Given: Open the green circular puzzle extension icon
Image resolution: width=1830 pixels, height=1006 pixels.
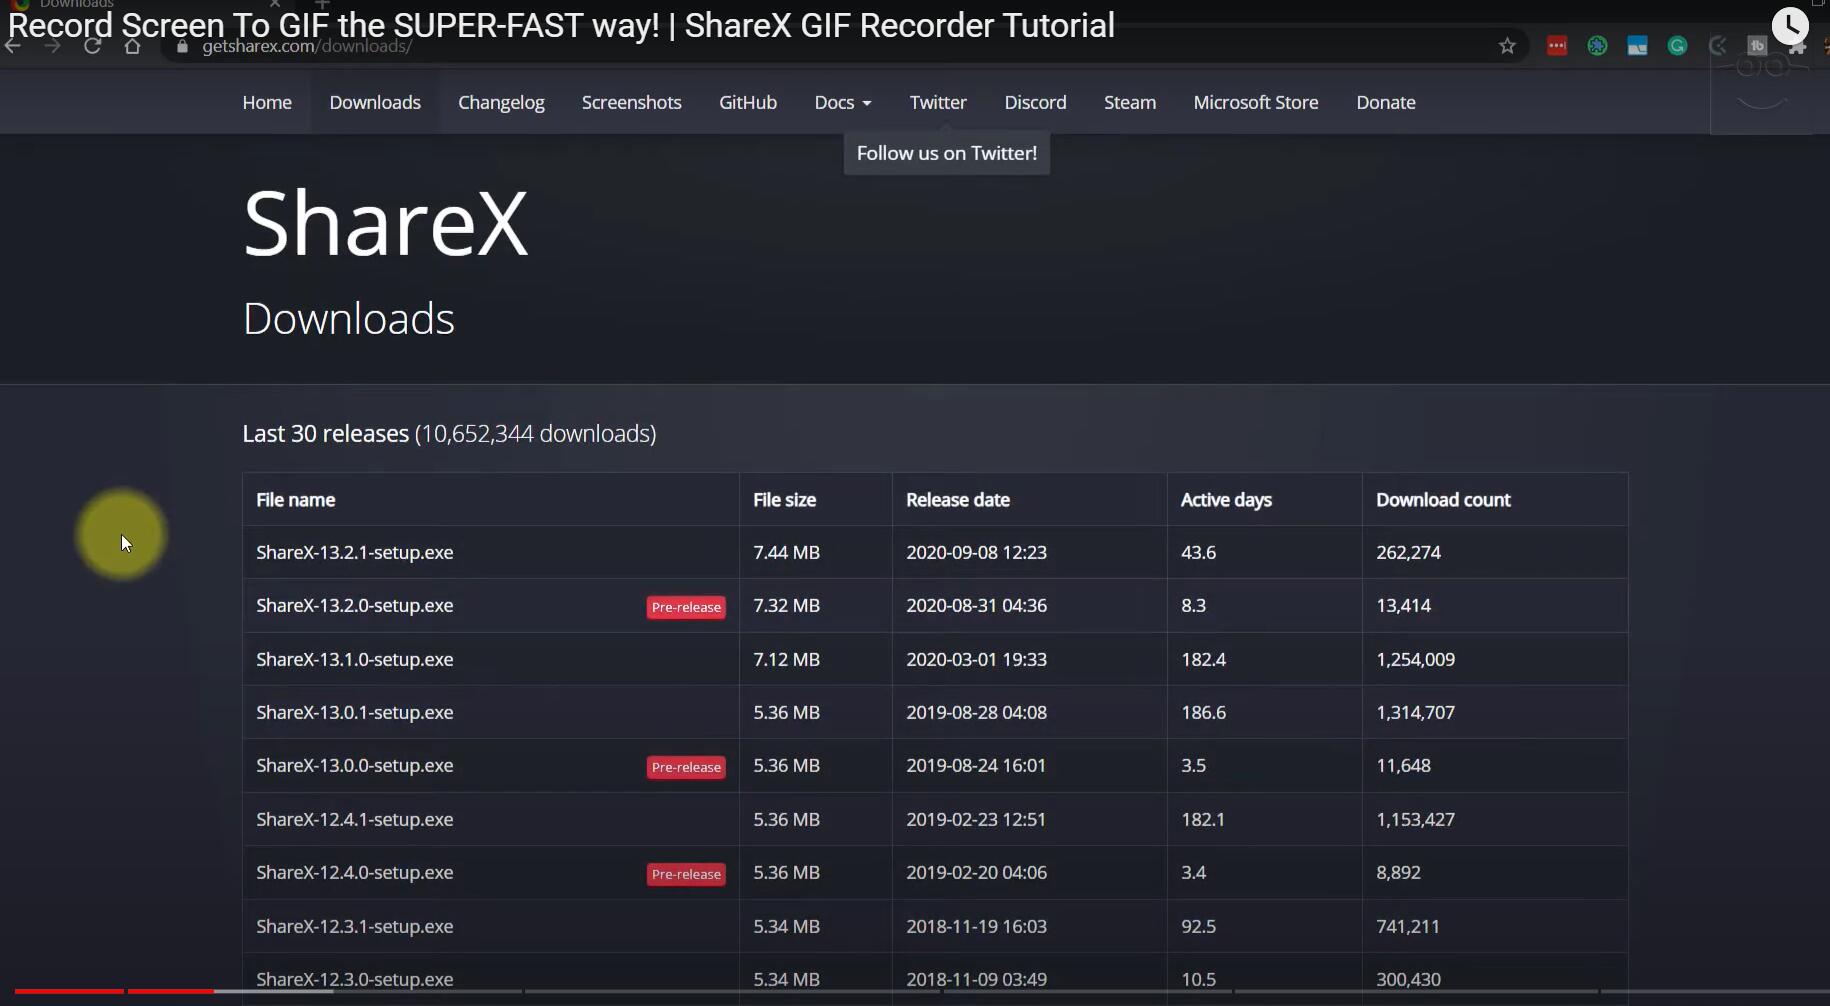Looking at the screenshot, I should pyautogui.click(x=1597, y=46).
